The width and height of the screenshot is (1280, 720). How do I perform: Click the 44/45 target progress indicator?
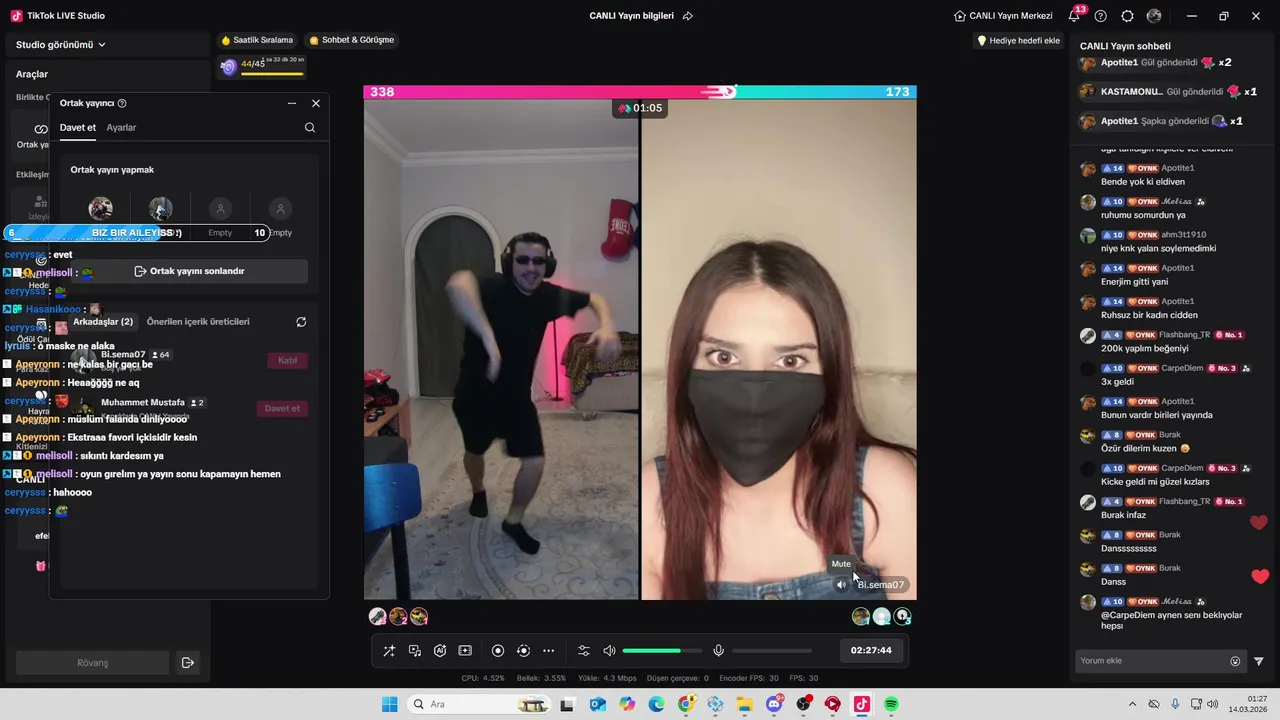[x=261, y=66]
